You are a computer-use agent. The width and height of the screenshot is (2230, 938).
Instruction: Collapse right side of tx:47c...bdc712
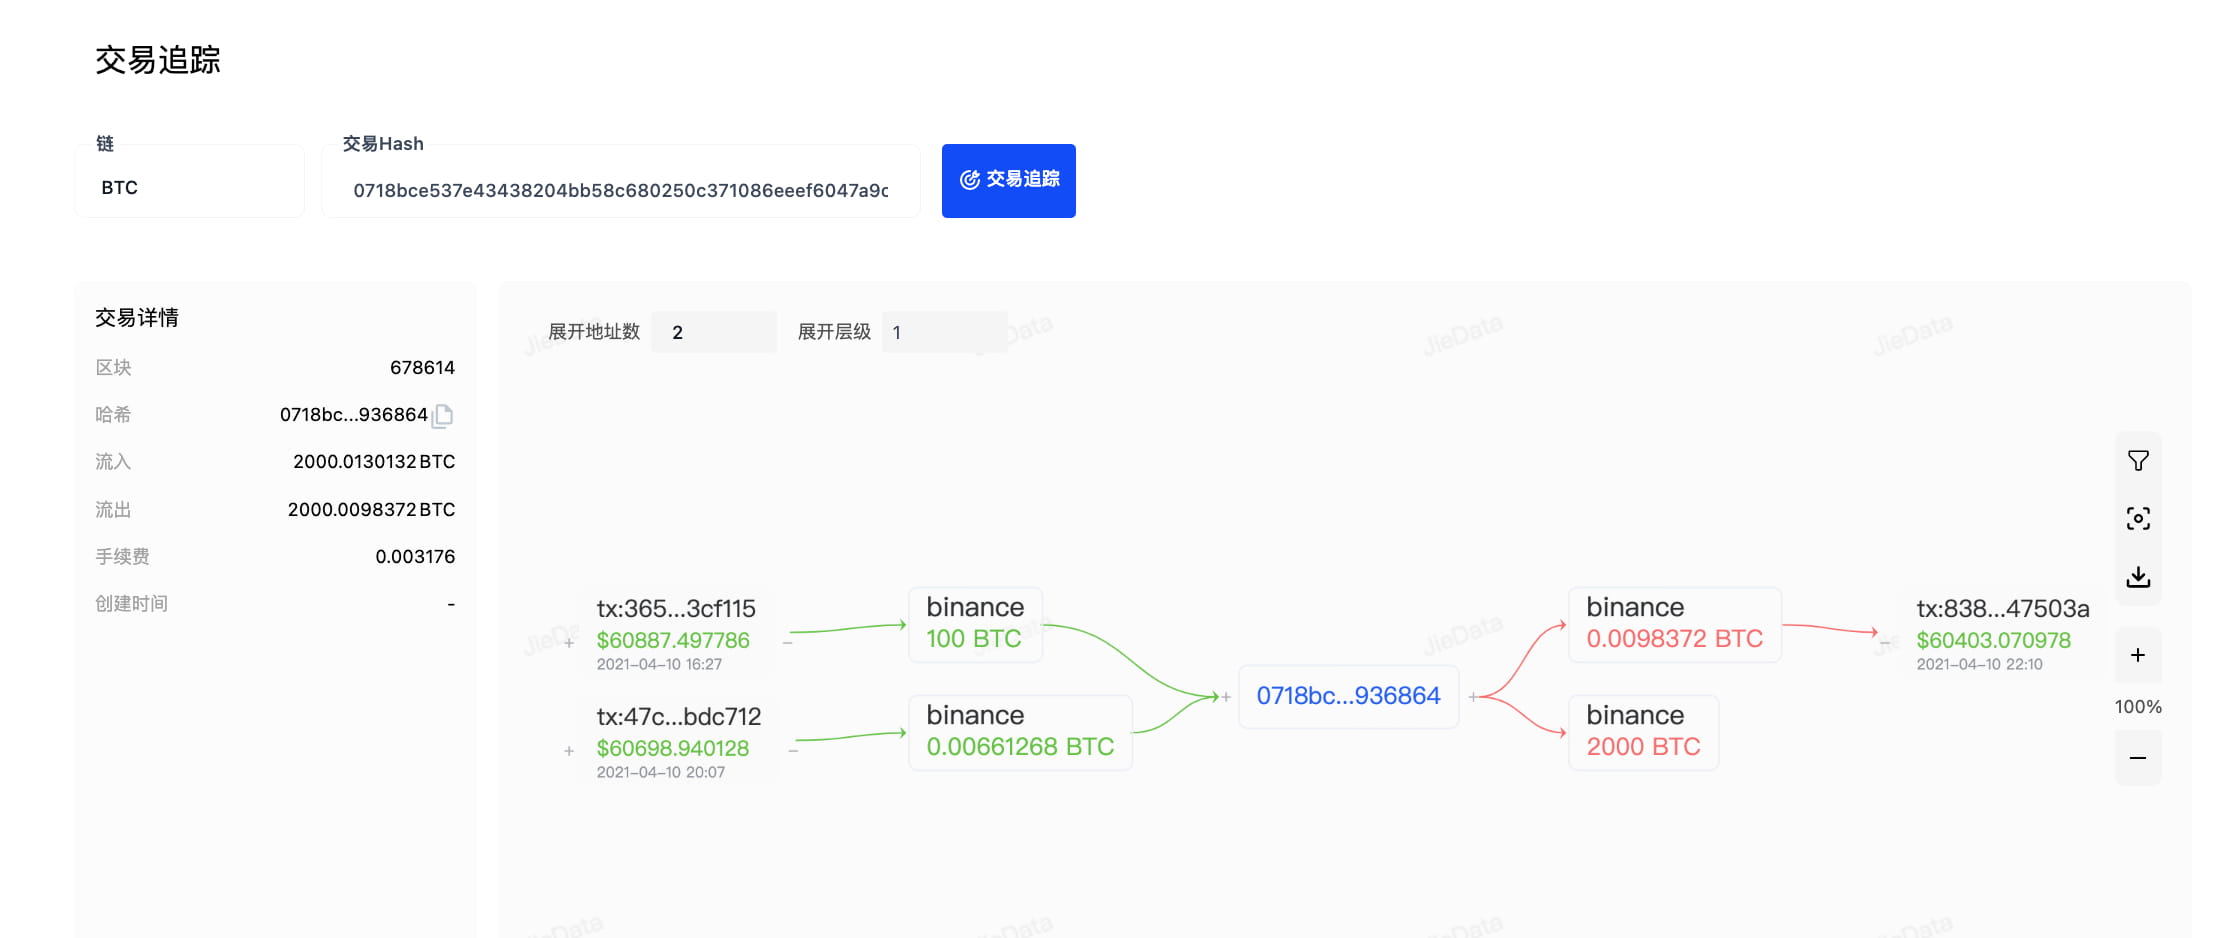pyautogui.click(x=793, y=751)
